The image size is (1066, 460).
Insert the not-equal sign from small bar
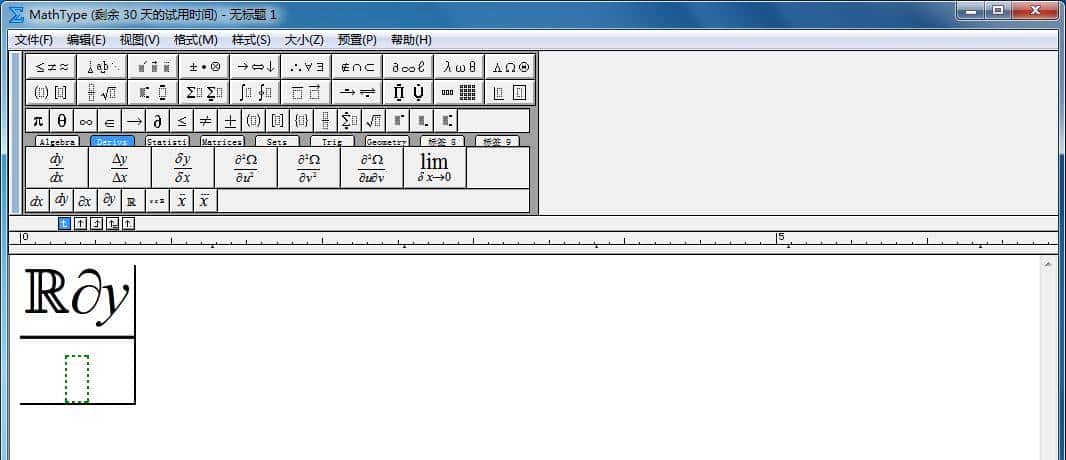click(205, 121)
